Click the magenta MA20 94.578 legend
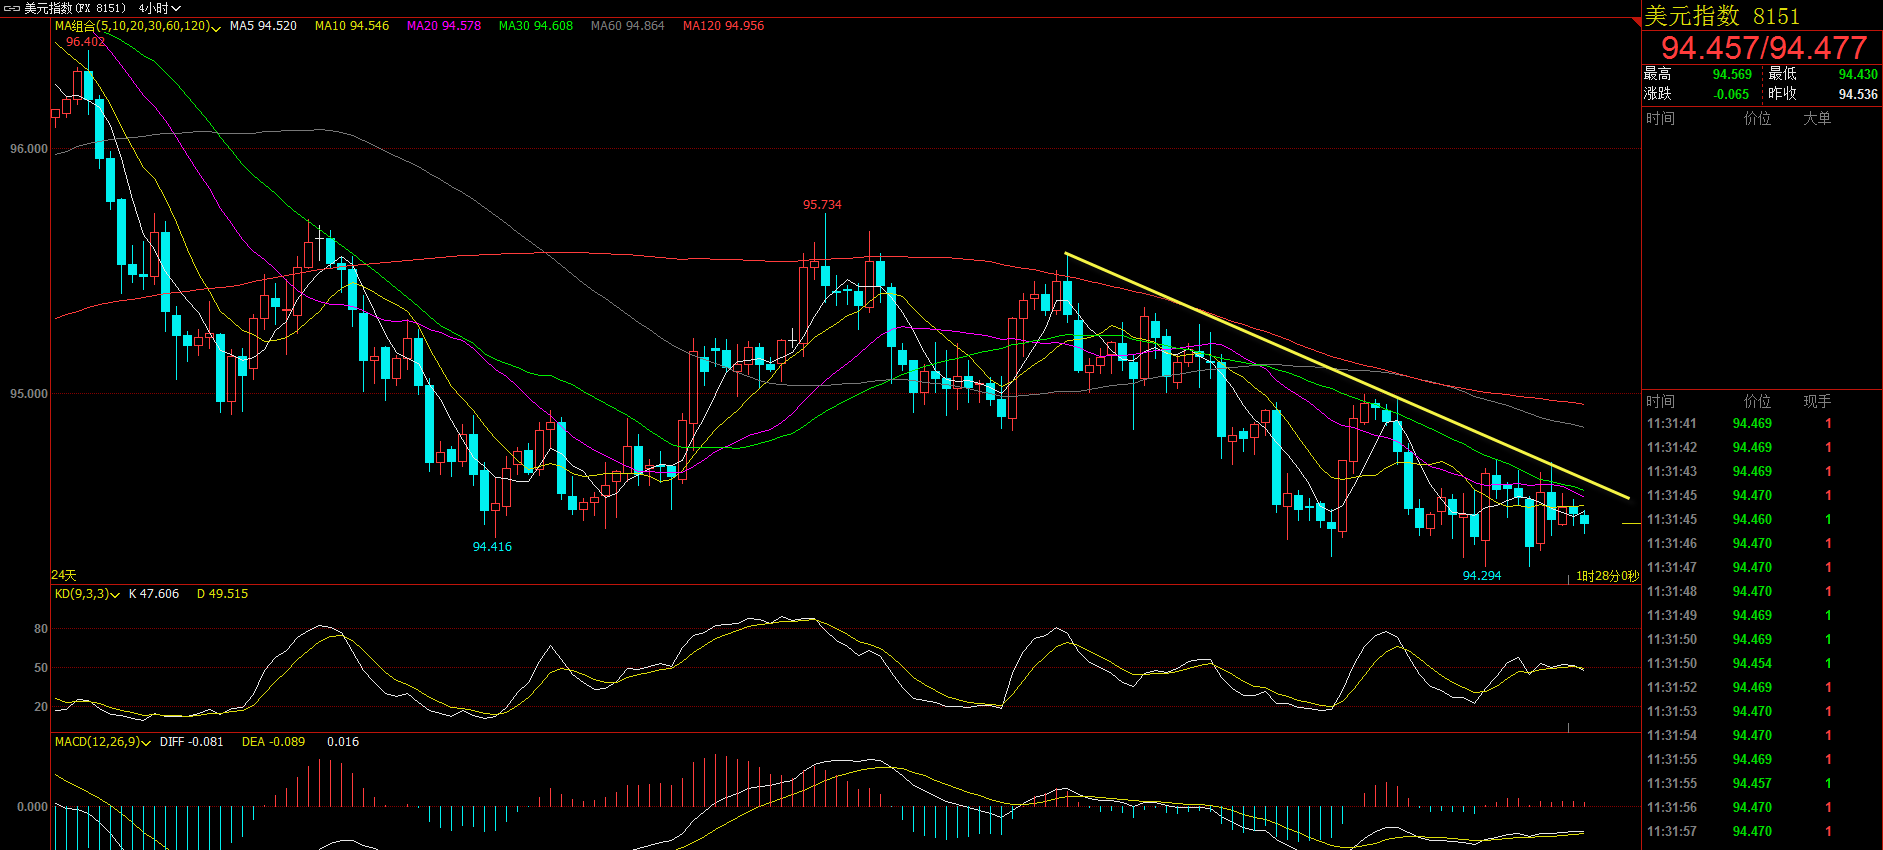Image resolution: width=1883 pixels, height=850 pixels. click(x=443, y=26)
